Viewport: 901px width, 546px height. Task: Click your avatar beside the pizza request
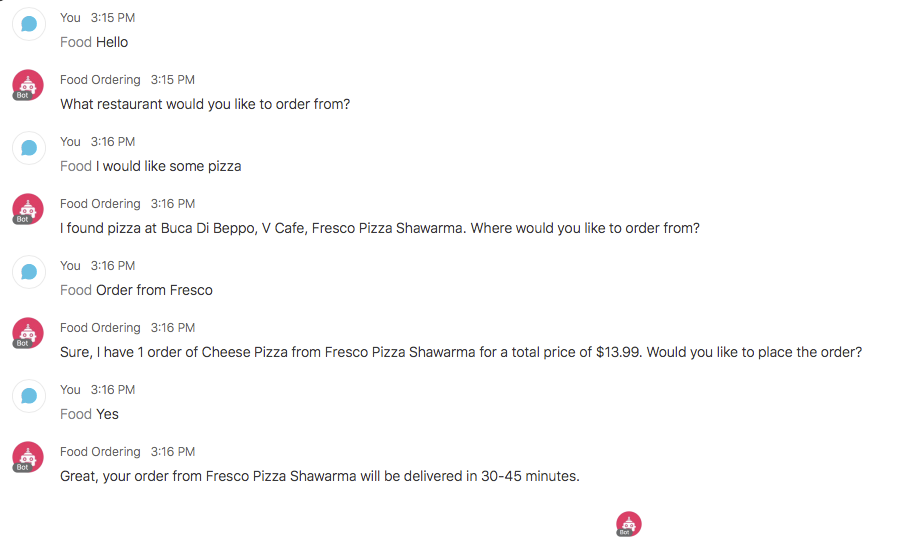pyautogui.click(x=29, y=148)
